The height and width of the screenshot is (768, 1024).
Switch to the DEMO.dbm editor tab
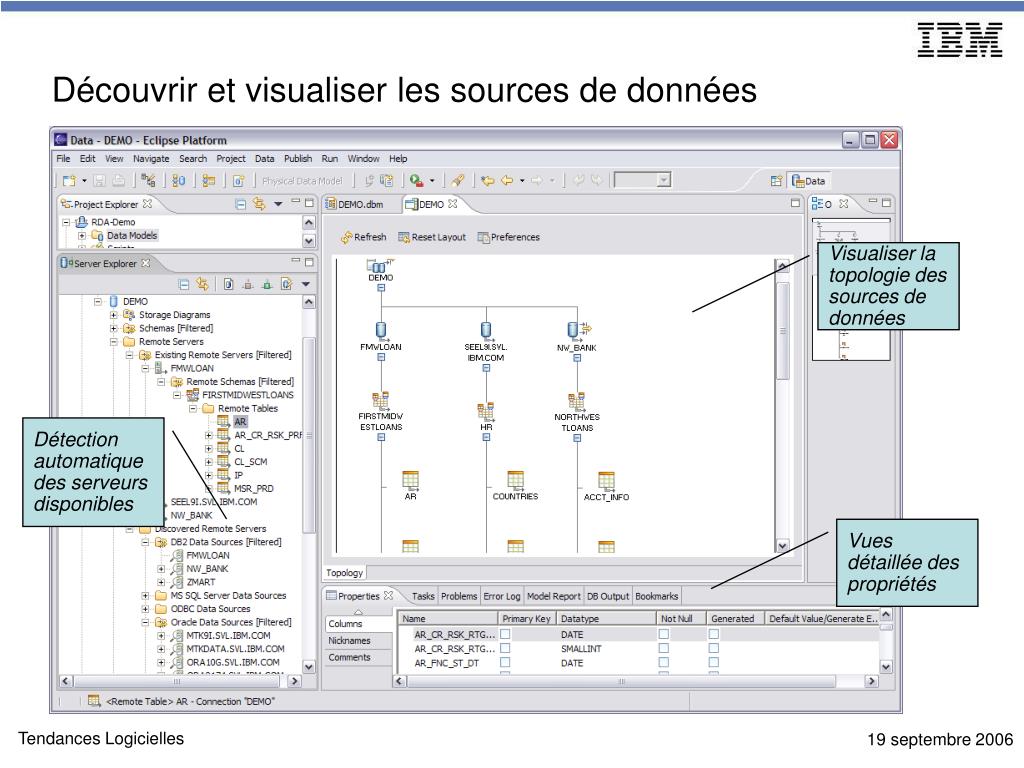pyautogui.click(x=355, y=204)
